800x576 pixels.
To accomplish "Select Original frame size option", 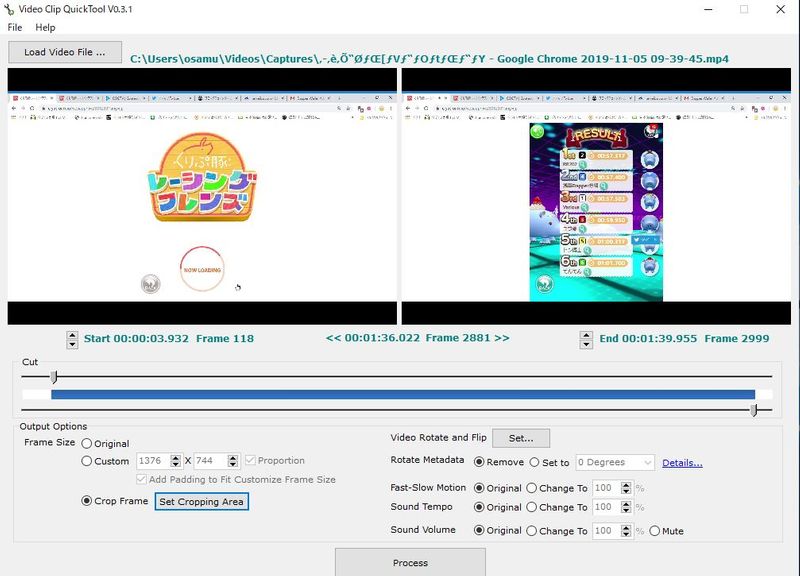I will pos(88,444).
